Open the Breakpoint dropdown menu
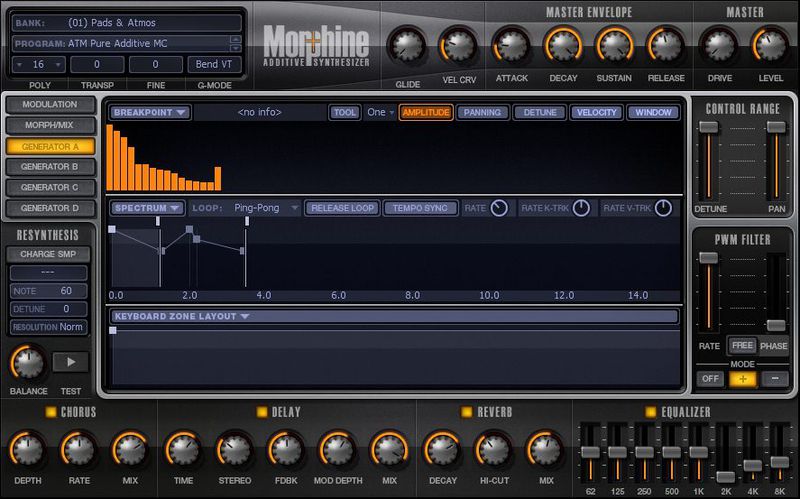The height and width of the screenshot is (499, 800). (x=150, y=113)
